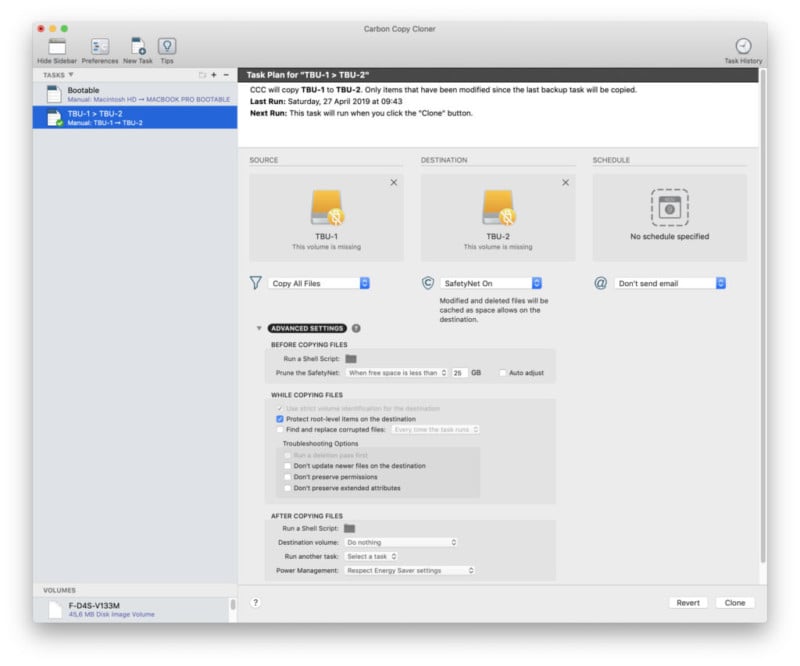
Task: Enable Auto adjust for SafetyNet pruning
Action: (x=503, y=373)
